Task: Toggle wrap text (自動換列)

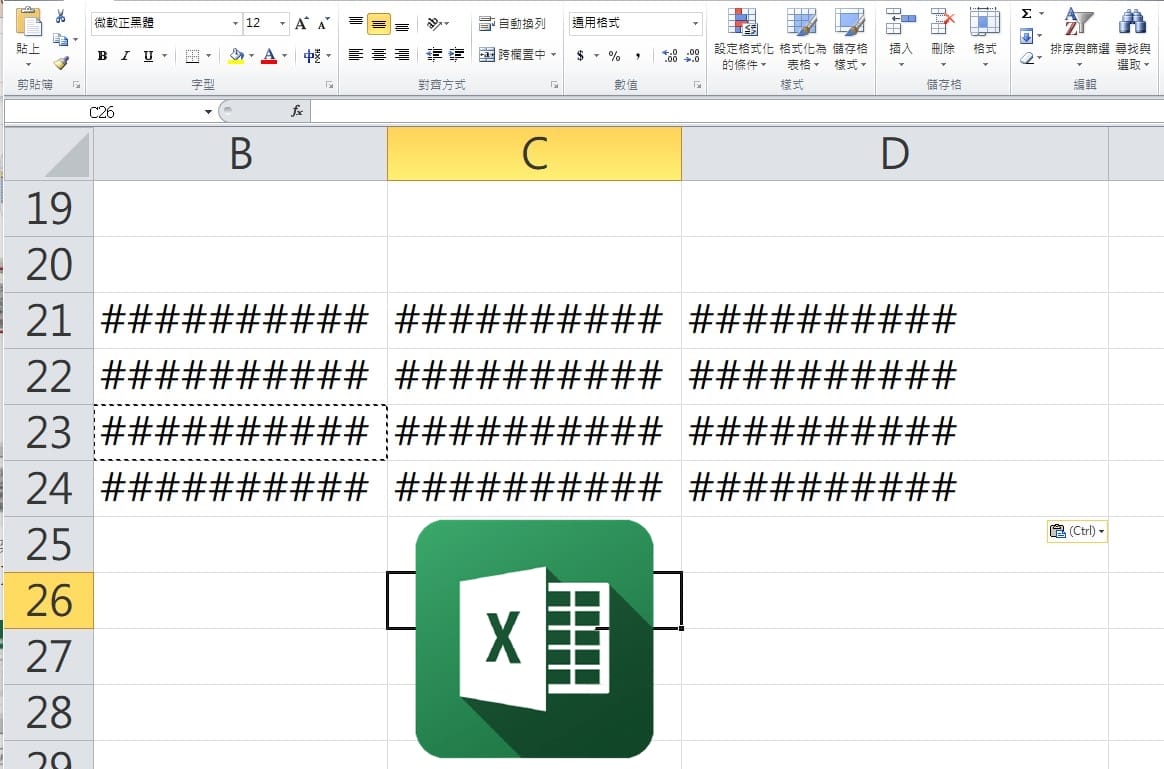Action: [512, 24]
